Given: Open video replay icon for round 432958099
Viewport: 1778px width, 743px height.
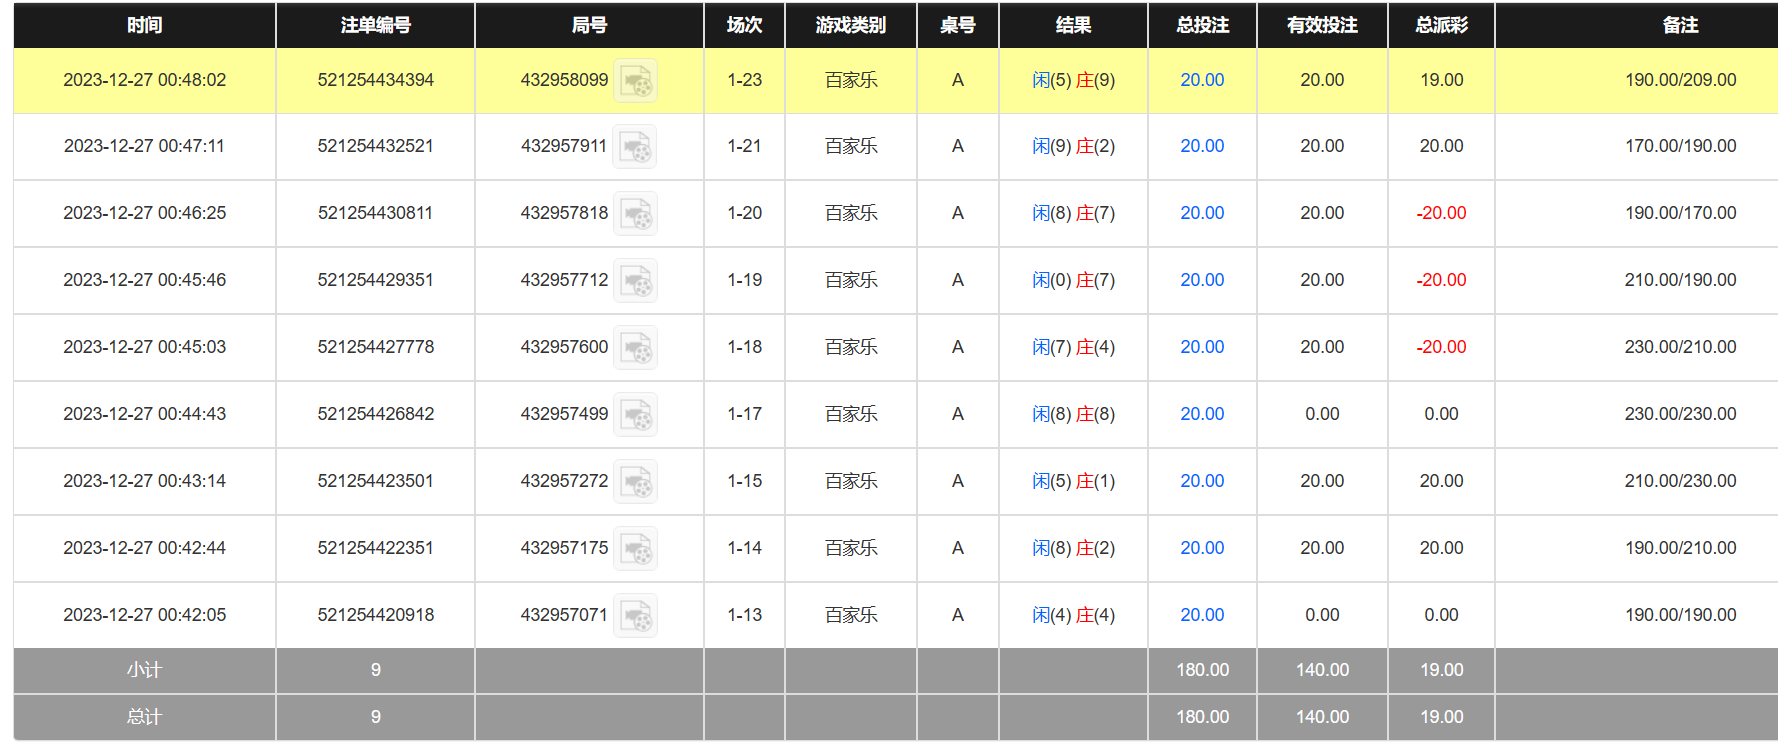Looking at the screenshot, I should click(x=635, y=81).
